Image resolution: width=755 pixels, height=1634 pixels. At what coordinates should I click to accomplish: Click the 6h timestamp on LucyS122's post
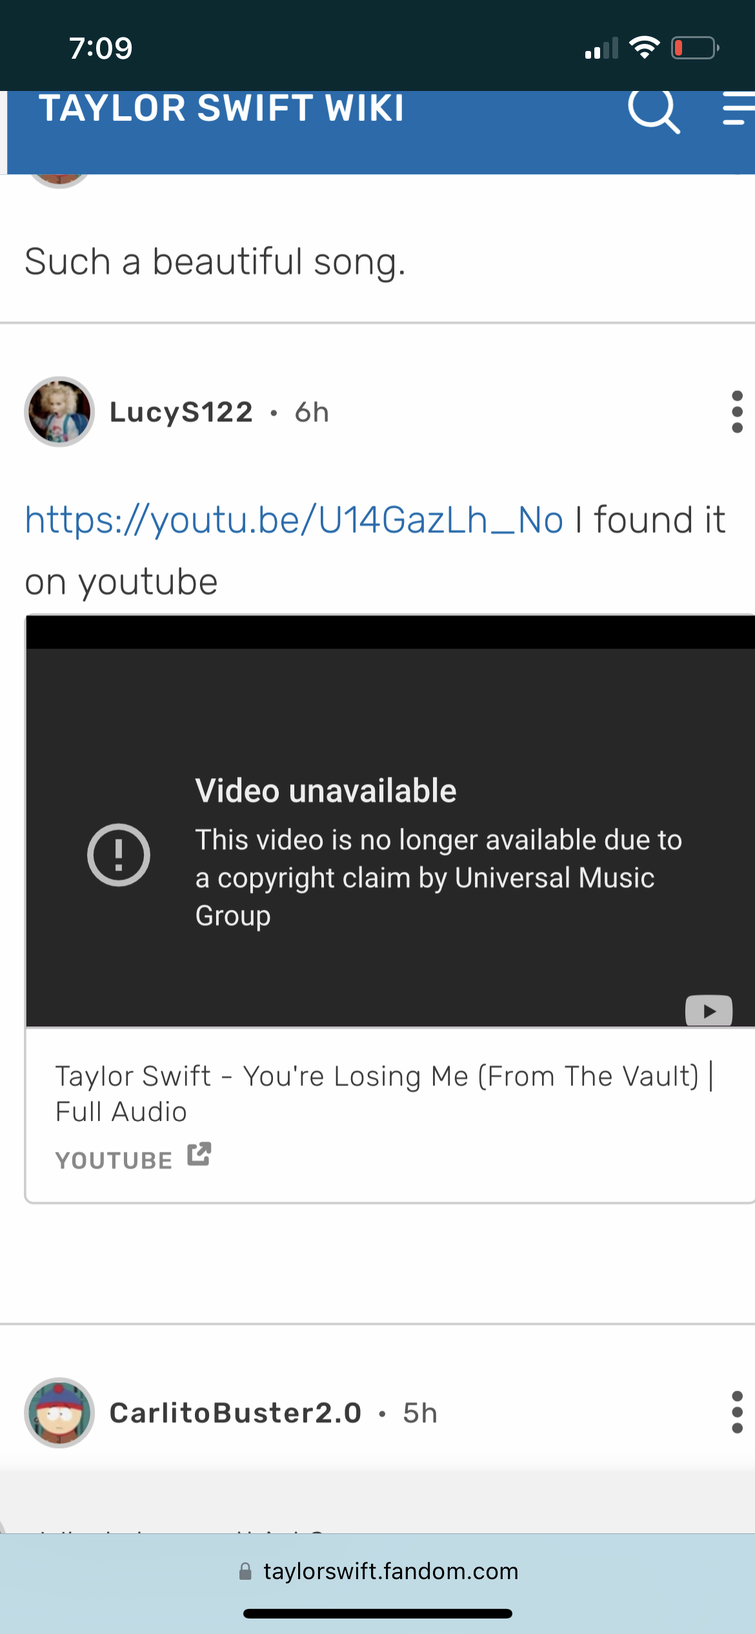pyautogui.click(x=312, y=412)
